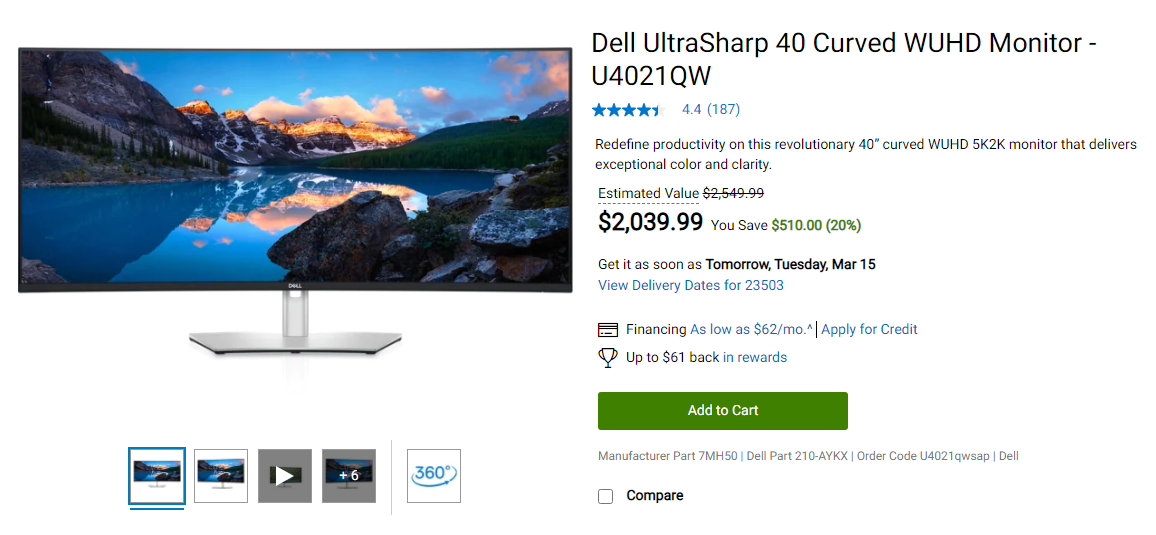Add the monitor to cart
This screenshot has width=1156, height=535.
coord(722,410)
